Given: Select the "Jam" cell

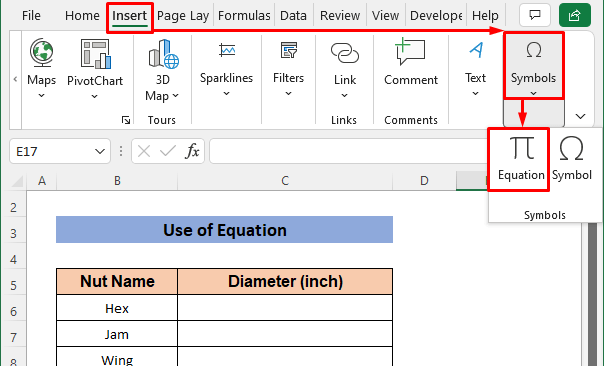Looking at the screenshot, I should point(117,334).
